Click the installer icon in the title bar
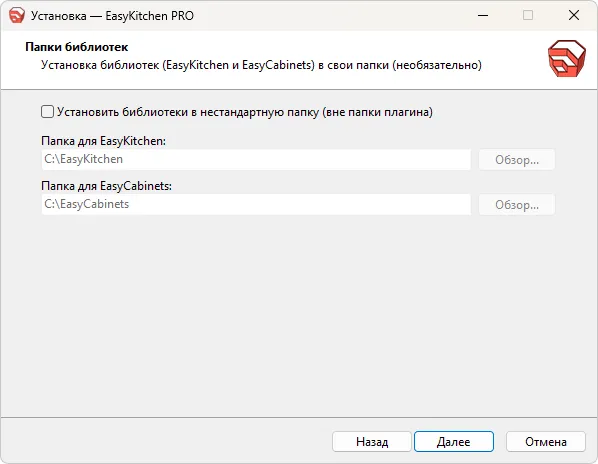 (17, 16)
